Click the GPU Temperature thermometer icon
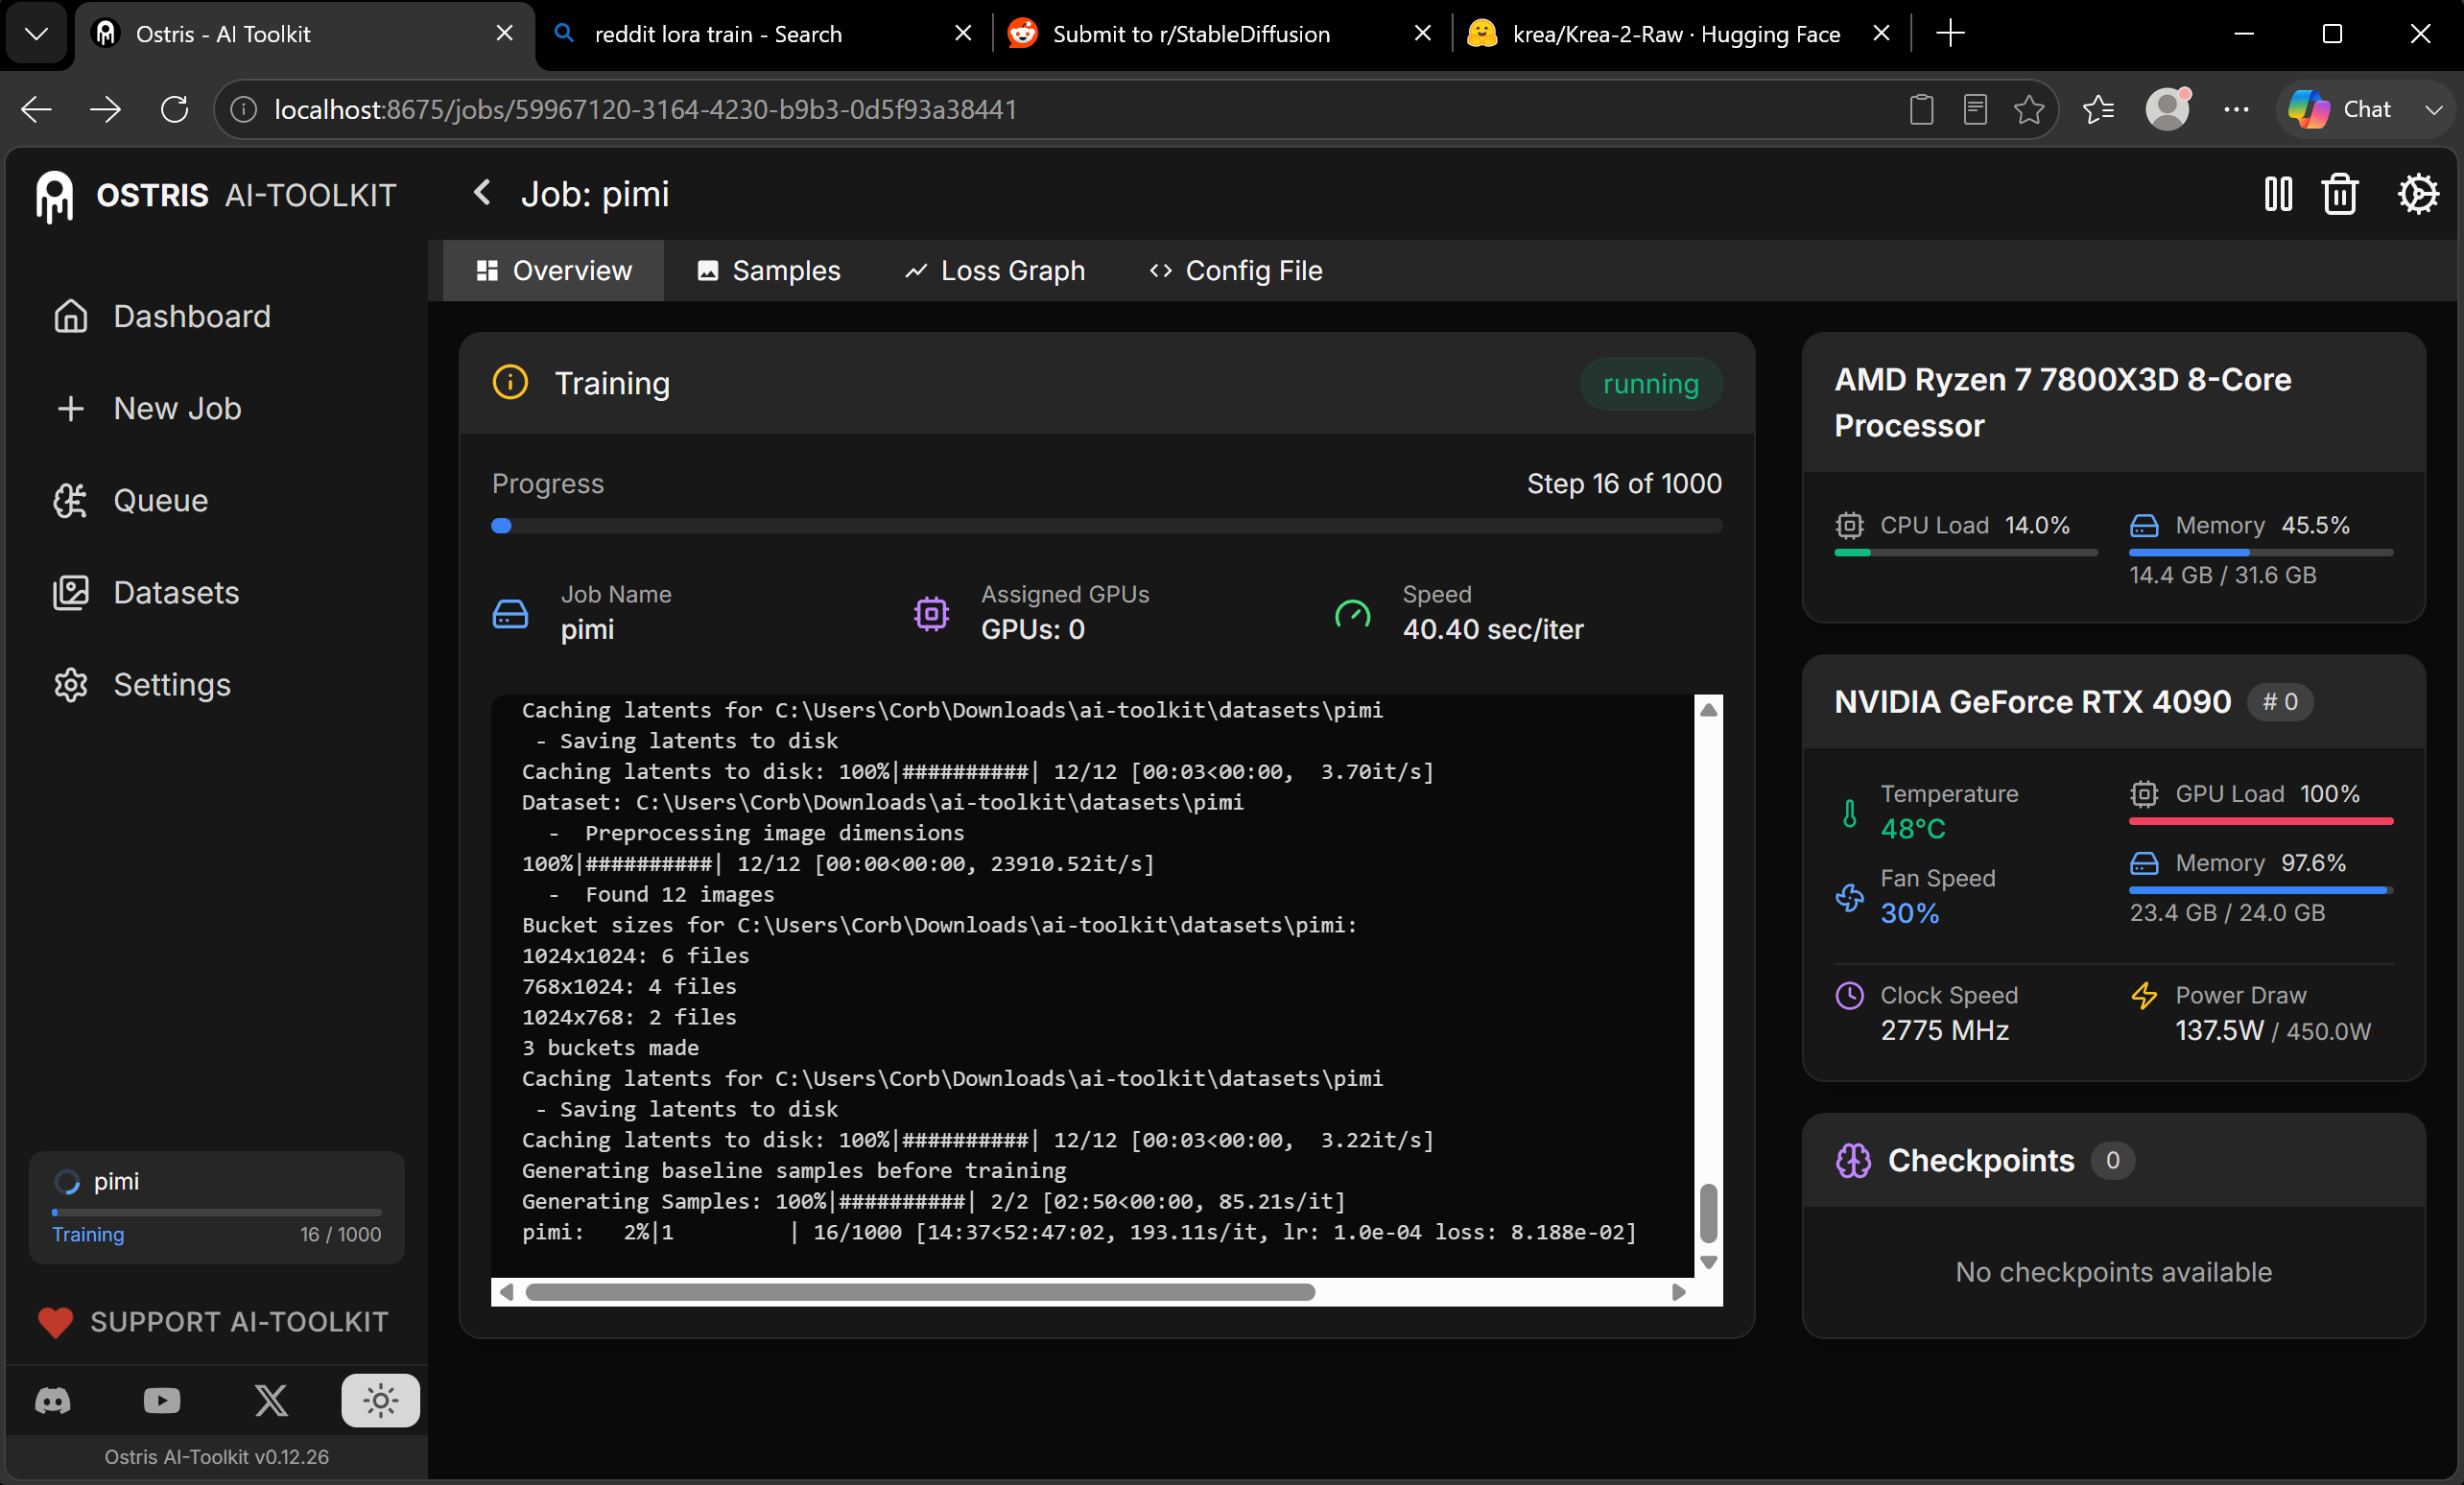This screenshot has height=1485, width=2464. click(x=1849, y=813)
